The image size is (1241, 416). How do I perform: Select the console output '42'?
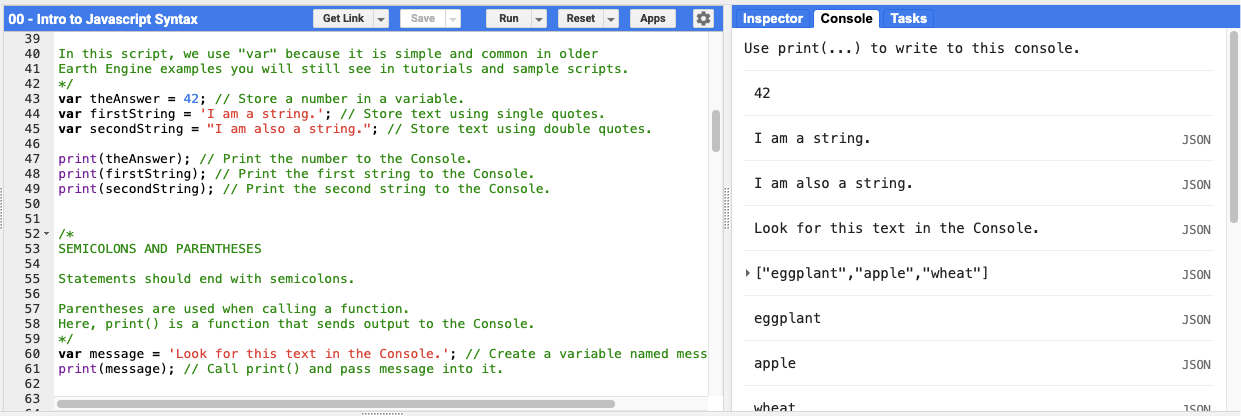(x=762, y=93)
